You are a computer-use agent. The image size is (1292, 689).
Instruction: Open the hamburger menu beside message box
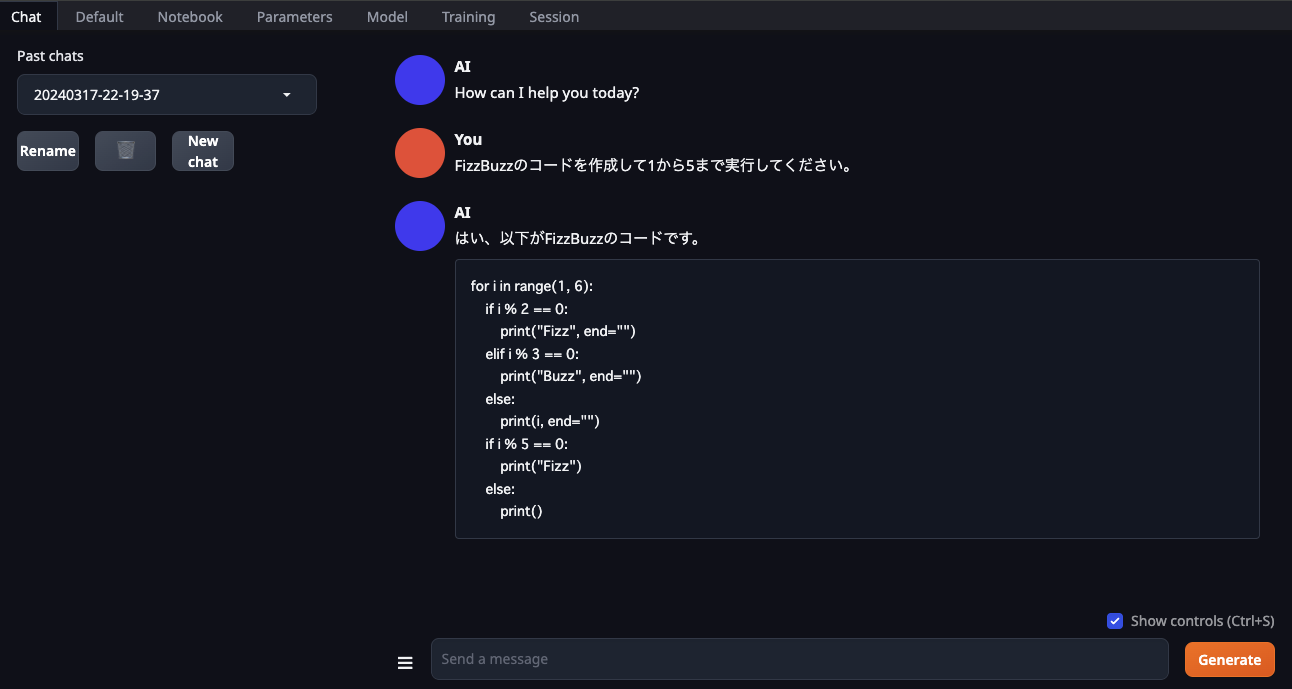click(405, 662)
